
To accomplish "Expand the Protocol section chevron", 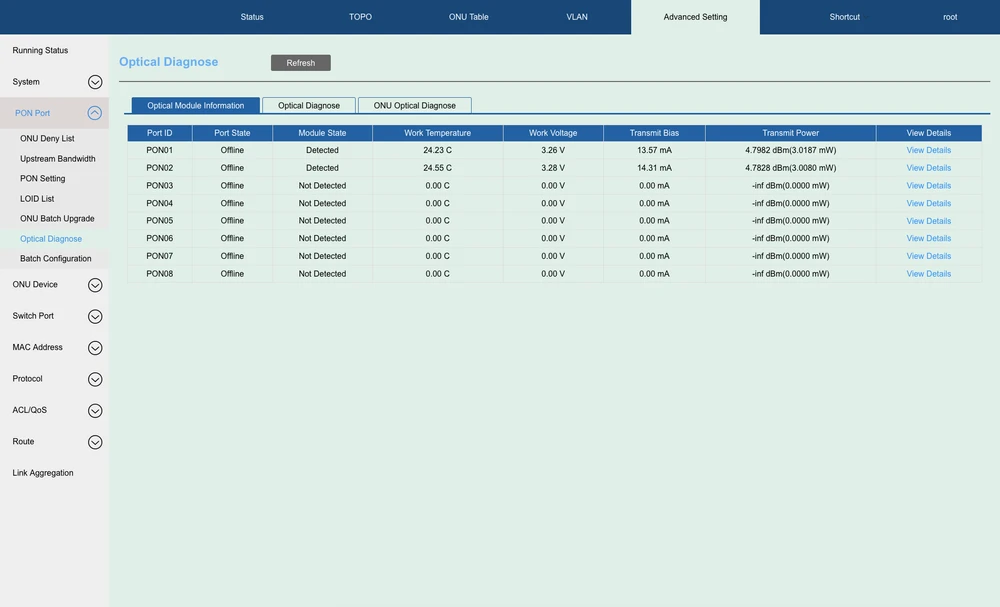I will 95,379.
